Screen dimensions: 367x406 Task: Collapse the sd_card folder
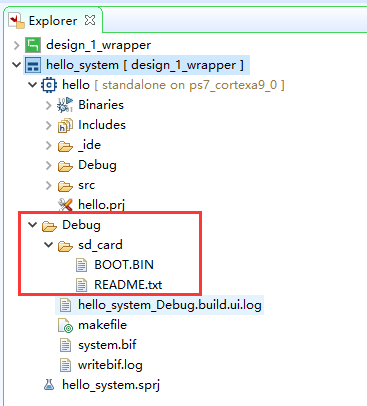click(49, 245)
